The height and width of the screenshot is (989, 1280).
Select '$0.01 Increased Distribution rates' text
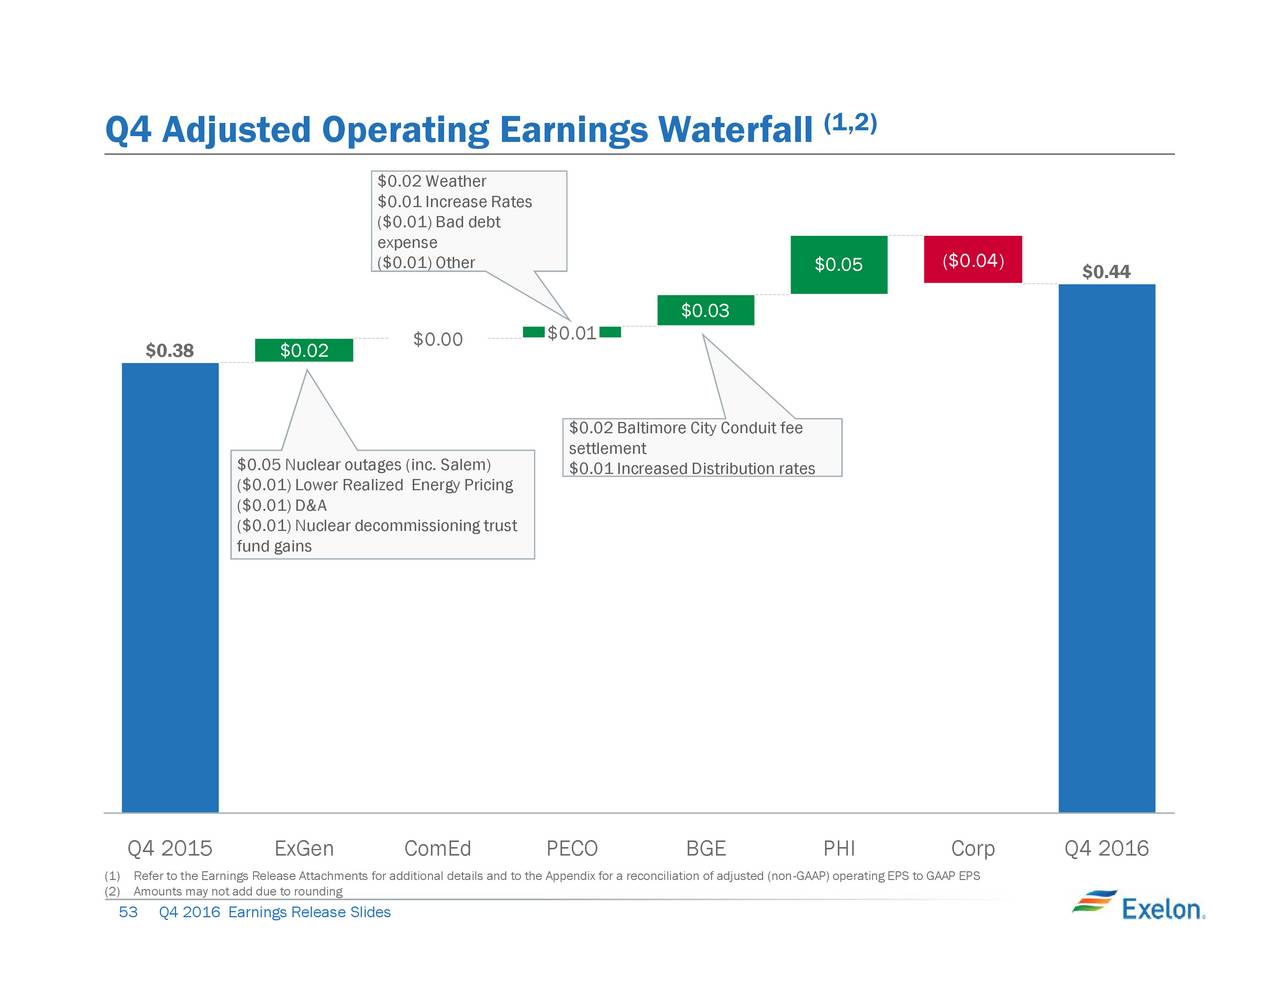[692, 469]
